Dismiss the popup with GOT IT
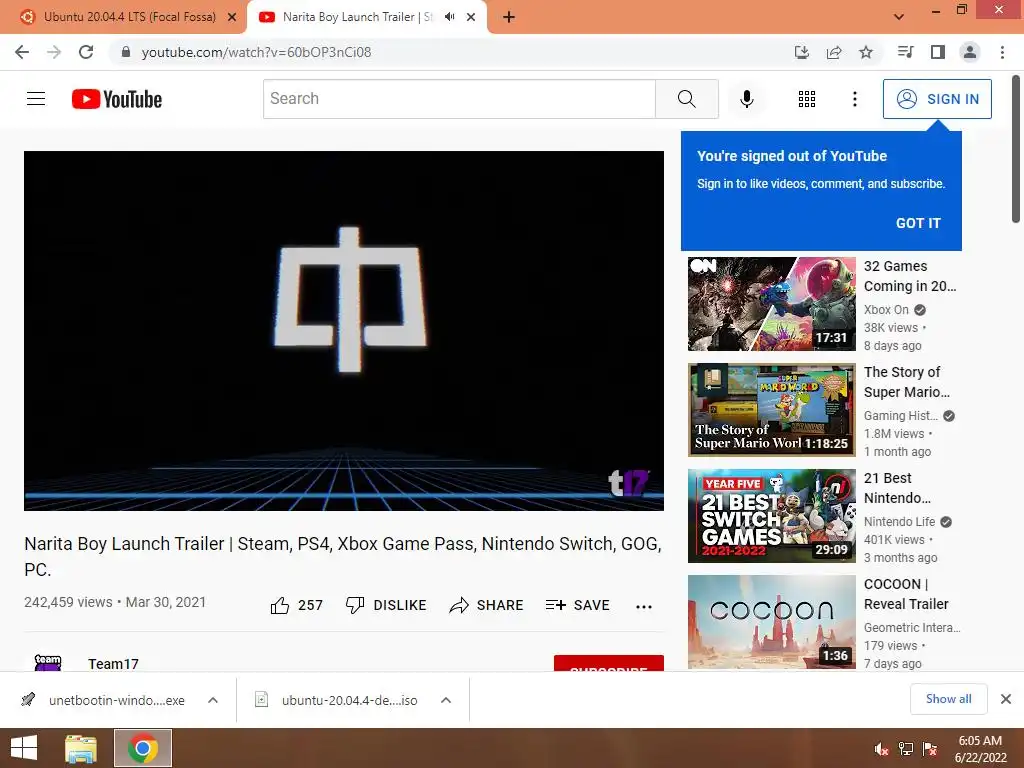The width and height of the screenshot is (1024, 768). point(918,223)
